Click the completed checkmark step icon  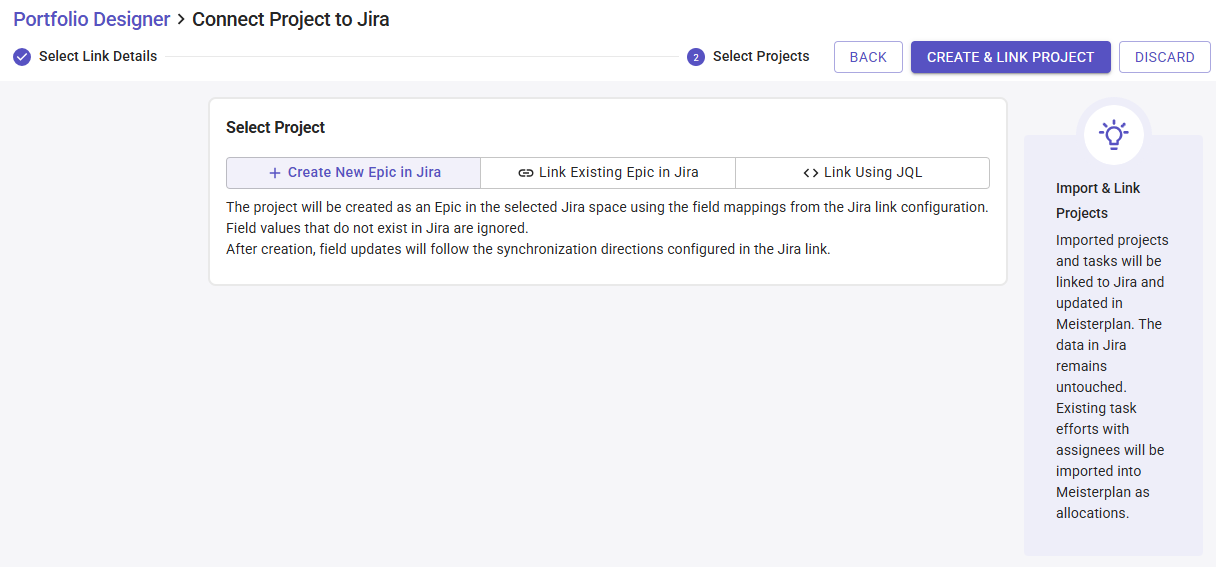point(22,56)
